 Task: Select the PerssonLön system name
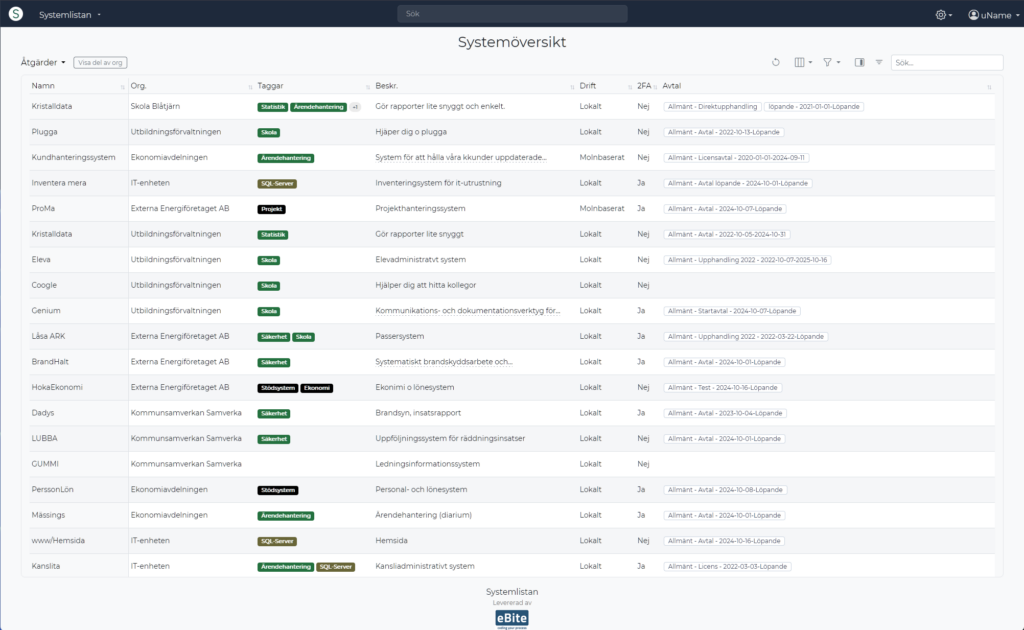[52, 490]
